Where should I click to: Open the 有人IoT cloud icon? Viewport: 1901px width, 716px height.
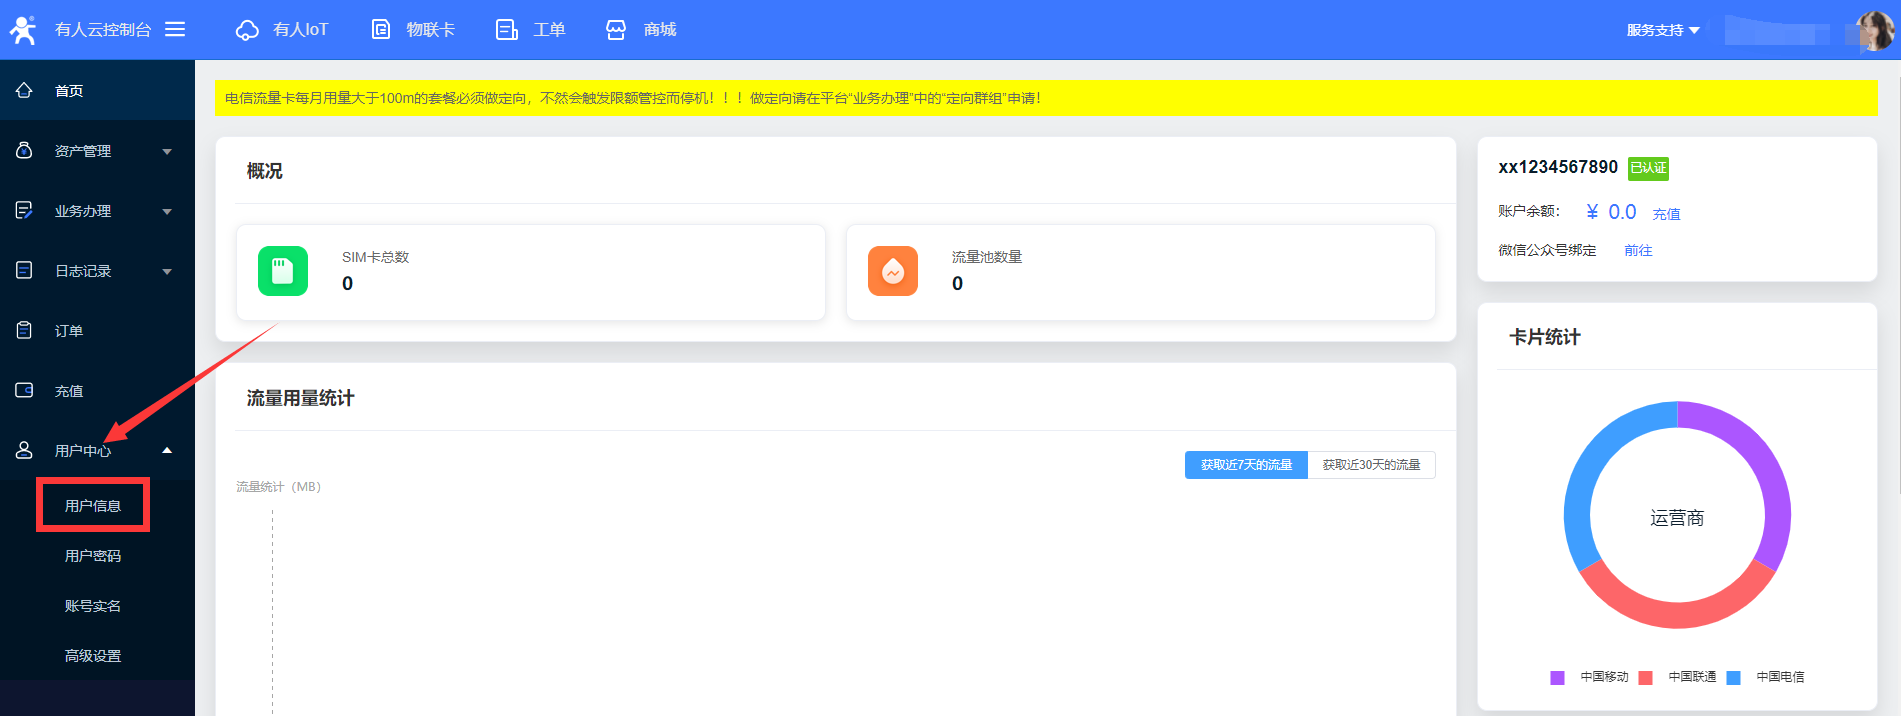point(247,30)
